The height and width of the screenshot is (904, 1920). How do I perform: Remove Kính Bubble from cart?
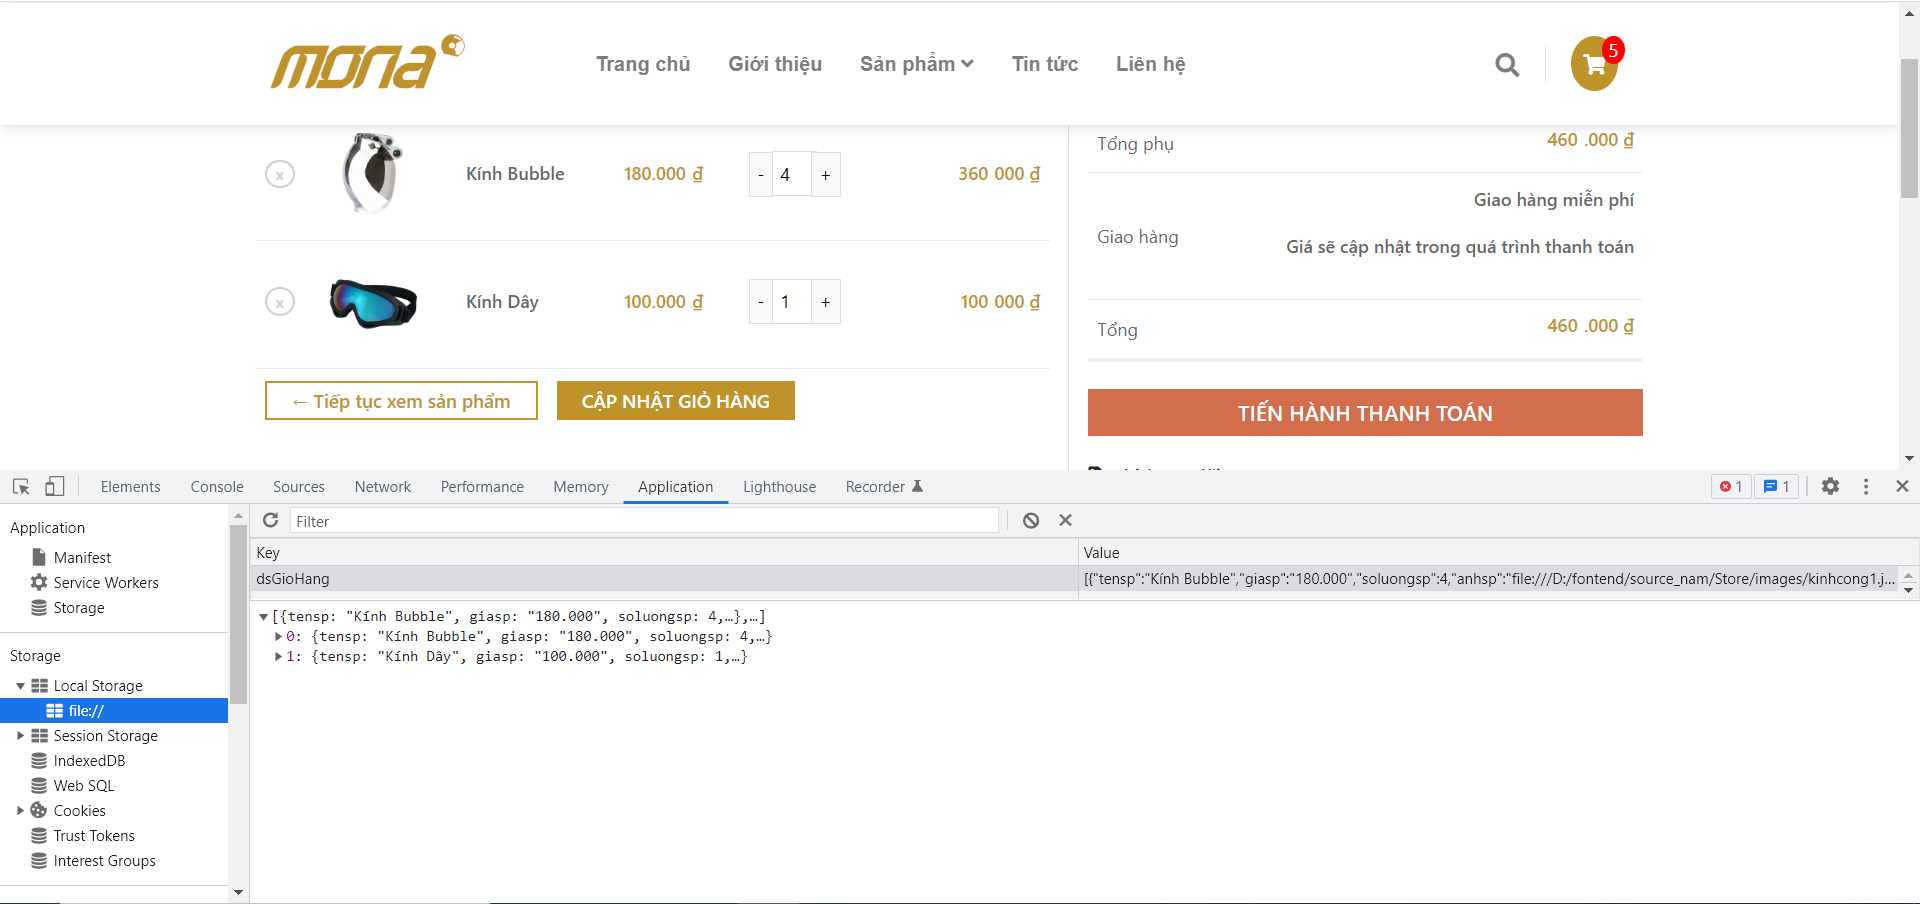(280, 175)
